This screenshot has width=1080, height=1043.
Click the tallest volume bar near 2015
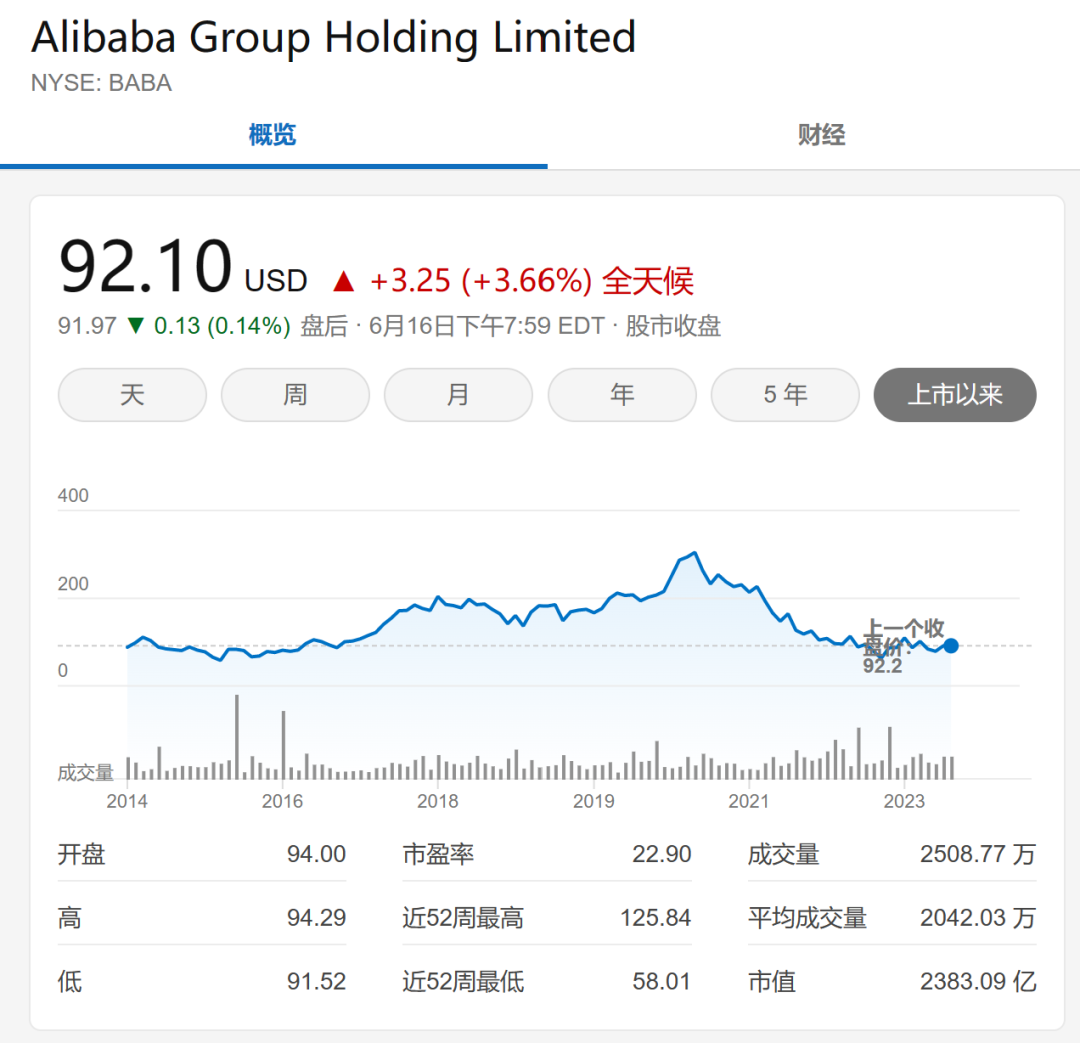tap(237, 737)
